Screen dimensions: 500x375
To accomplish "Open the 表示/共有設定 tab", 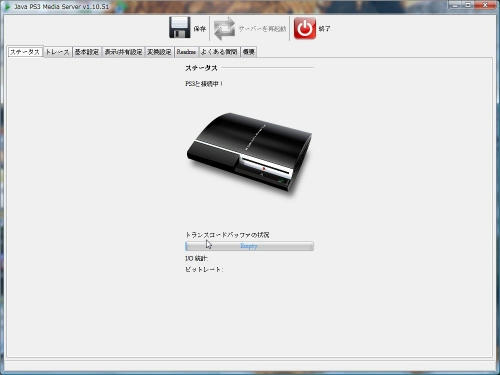I will click(x=123, y=52).
